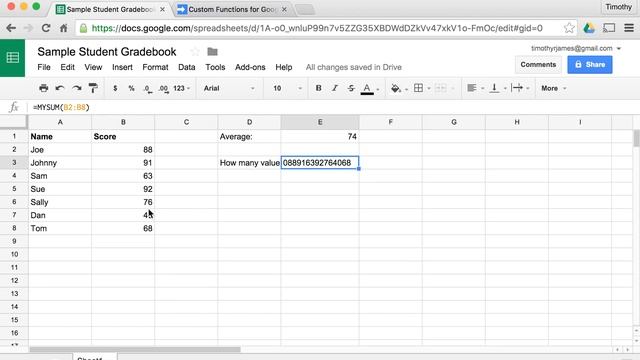Open the account email dropdown

pos(576,48)
